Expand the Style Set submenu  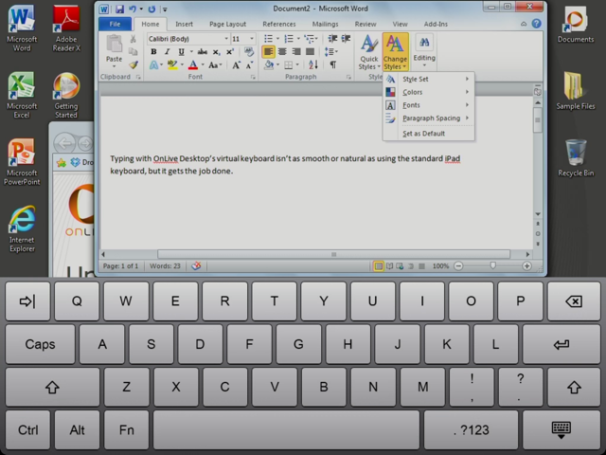(x=429, y=79)
